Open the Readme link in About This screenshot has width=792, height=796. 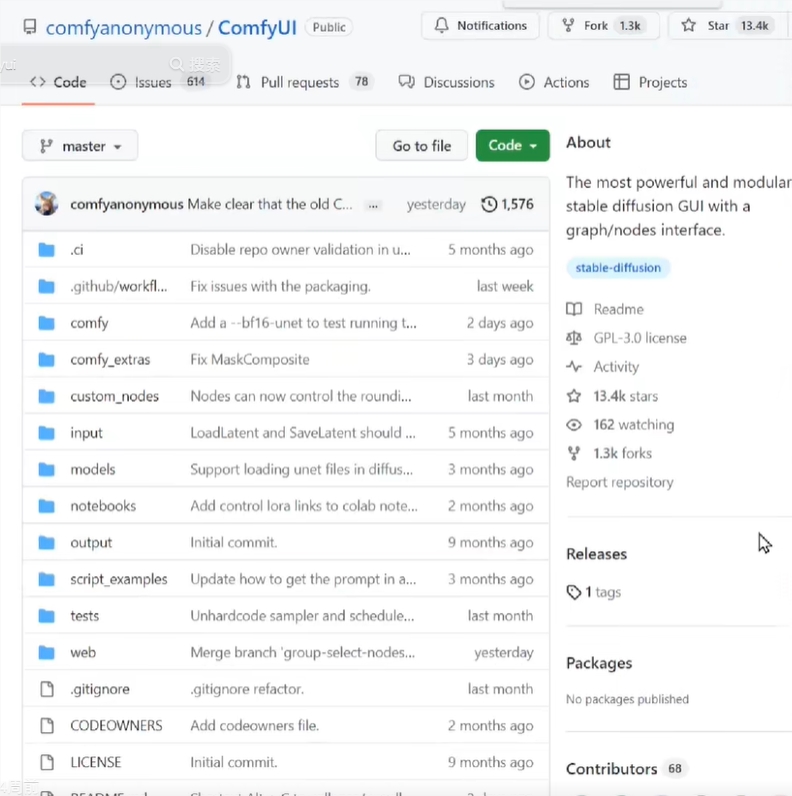coord(618,309)
